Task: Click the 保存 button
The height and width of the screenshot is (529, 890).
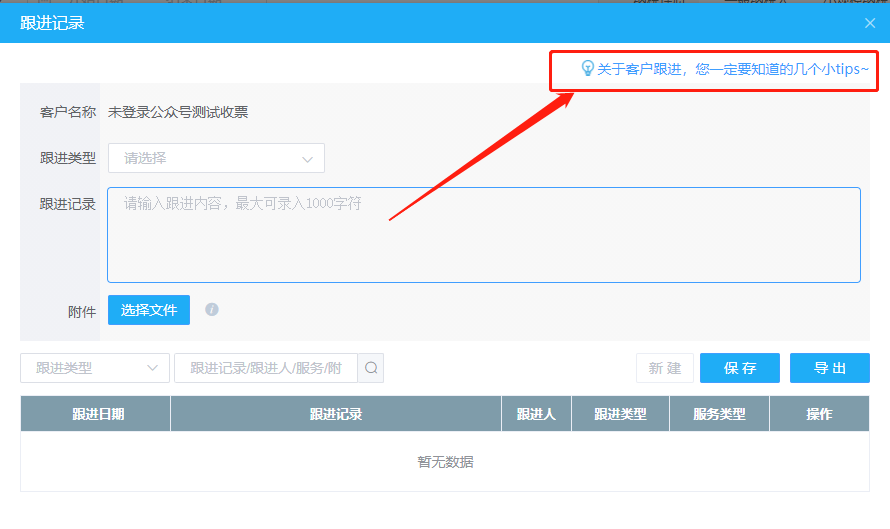Action: point(740,368)
